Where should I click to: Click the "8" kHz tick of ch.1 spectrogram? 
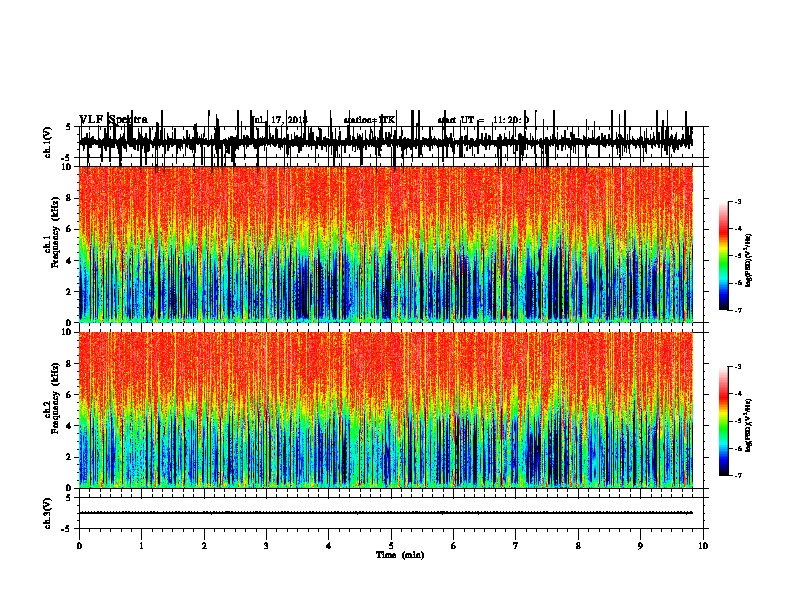[x=70, y=198]
